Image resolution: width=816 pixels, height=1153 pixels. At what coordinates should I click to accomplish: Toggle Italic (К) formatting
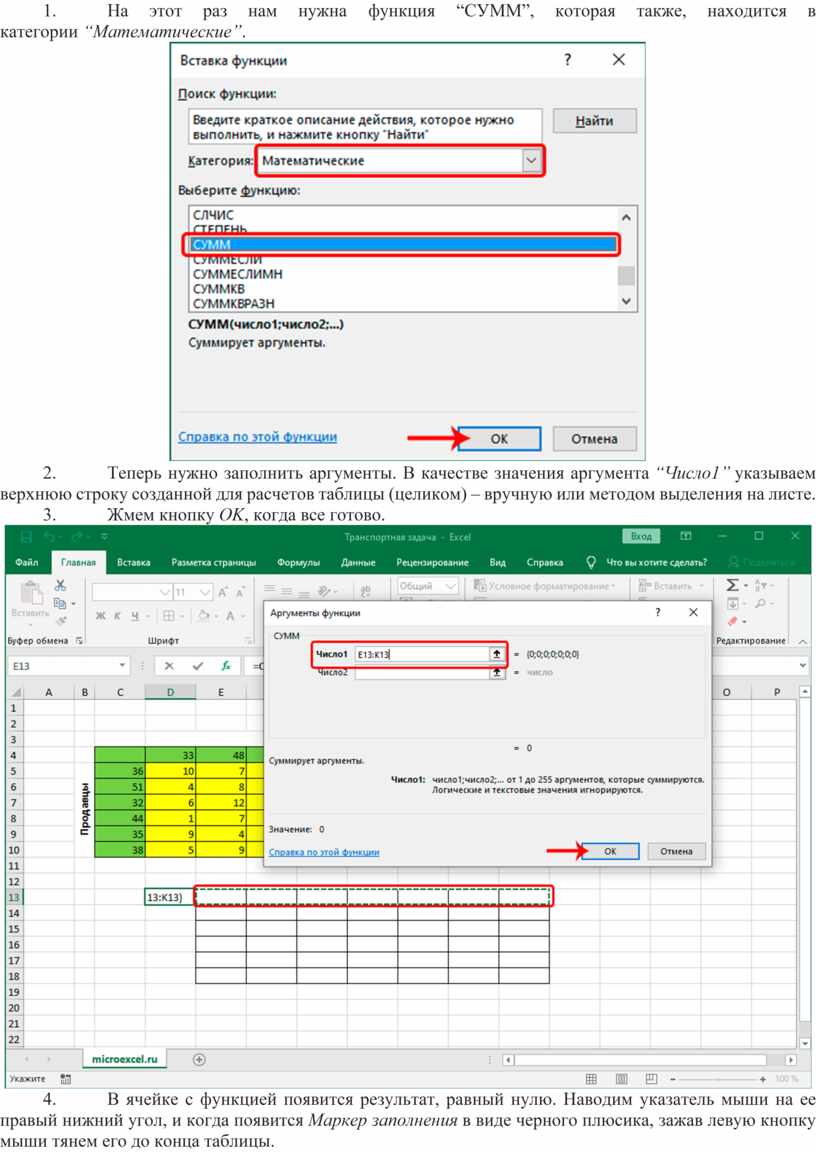point(117,615)
